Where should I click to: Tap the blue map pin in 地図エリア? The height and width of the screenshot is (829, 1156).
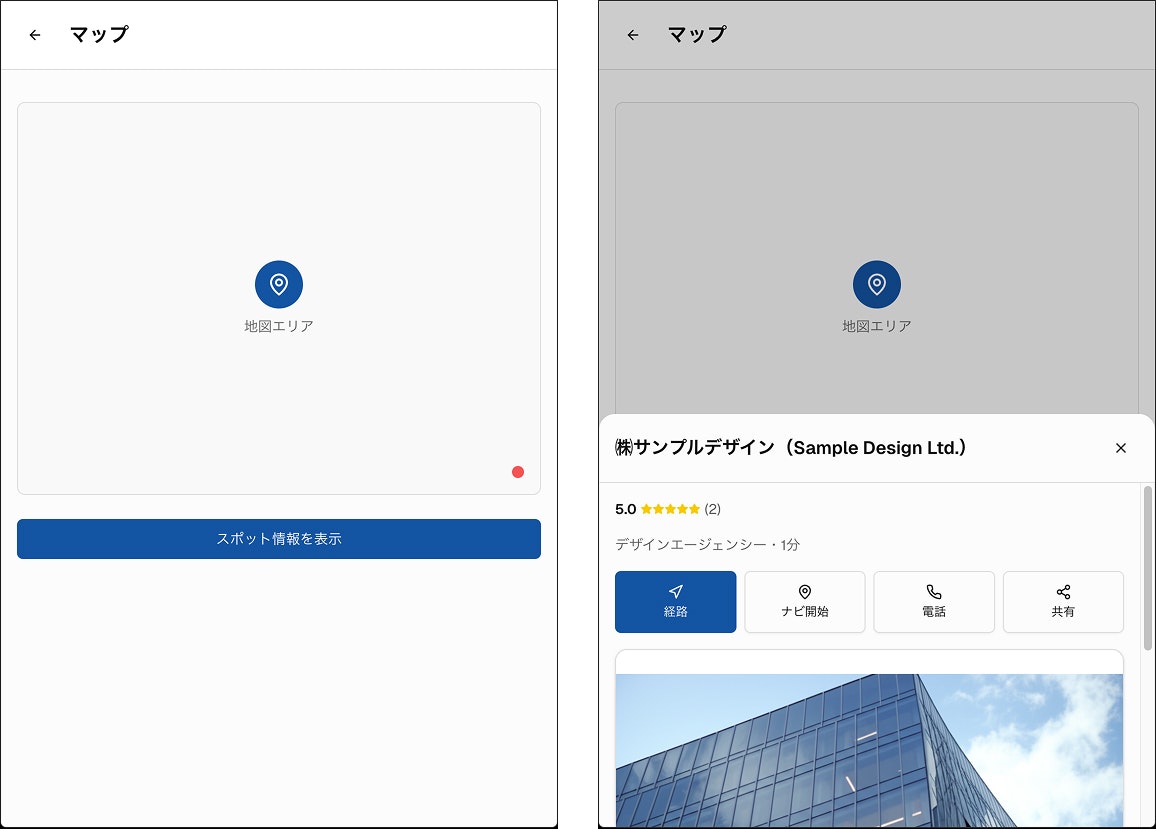[x=877, y=284]
